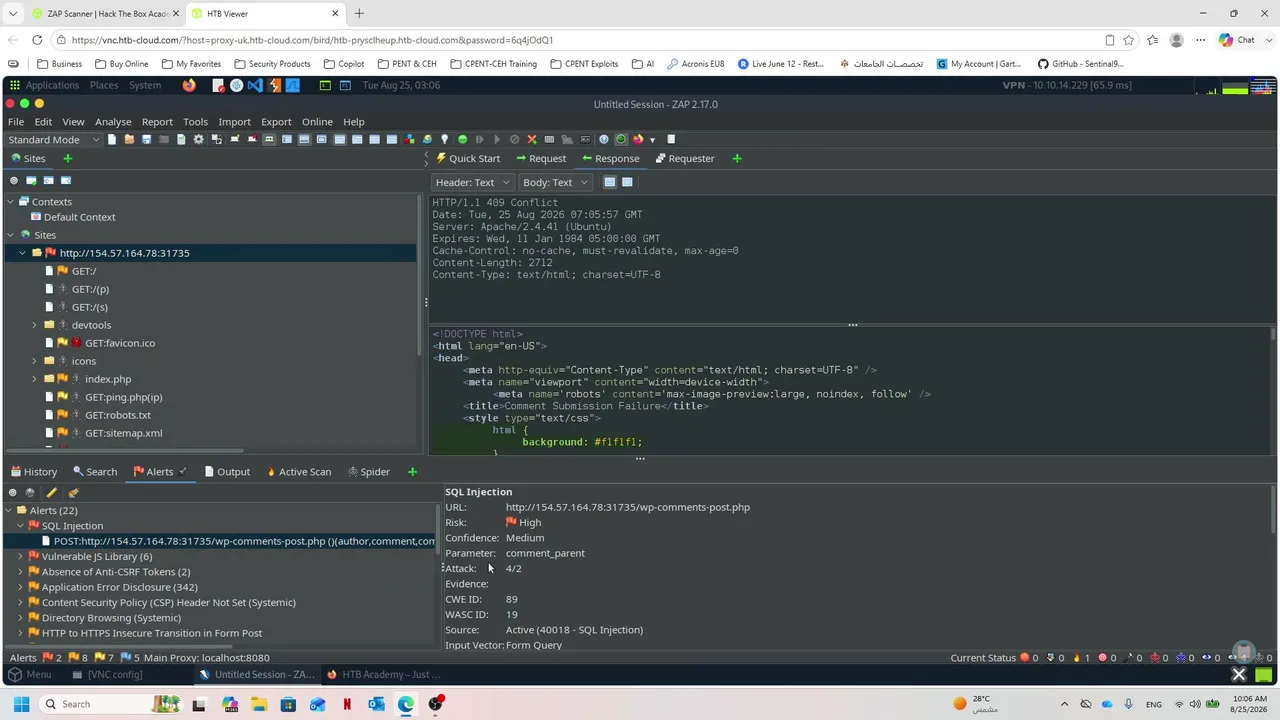Screen dimensions: 1280x720
Task: Open the Tools menu
Action: pos(195,122)
